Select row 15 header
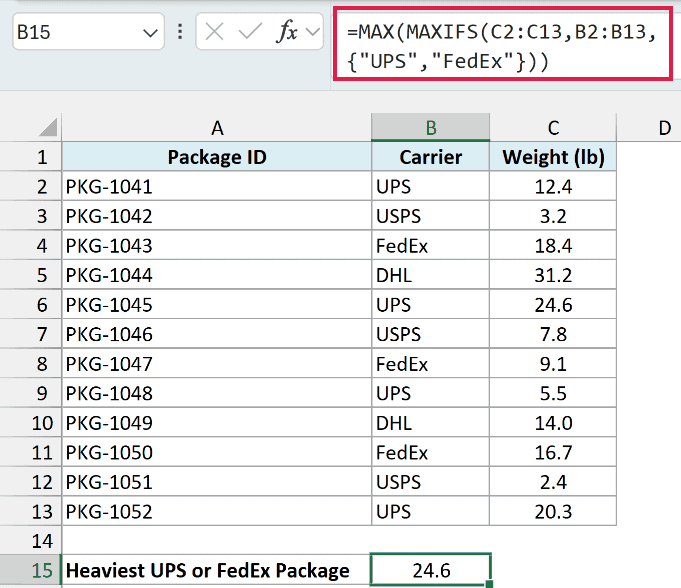 [x=31, y=570]
